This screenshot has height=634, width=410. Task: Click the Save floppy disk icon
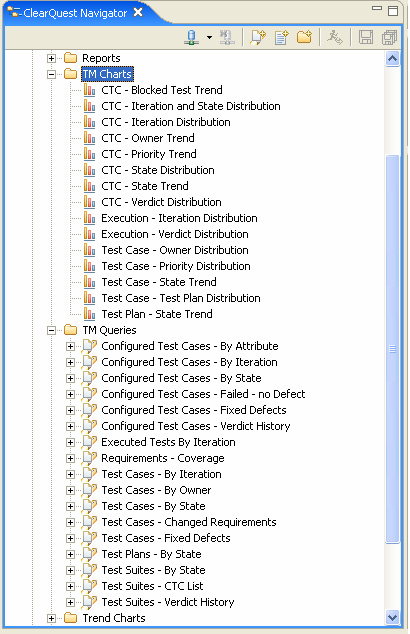point(366,37)
